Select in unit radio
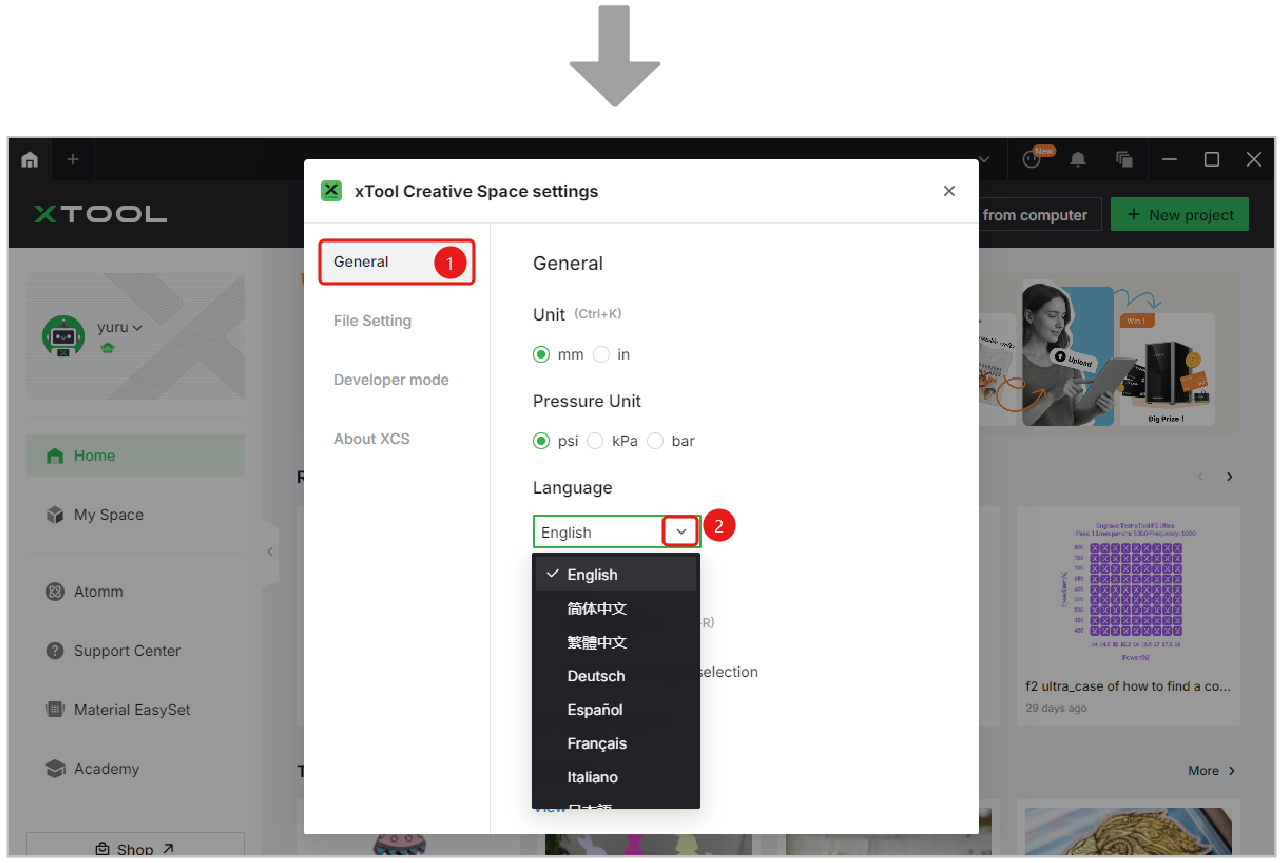Screen dimensions: 1281x863 pyautogui.click(x=601, y=354)
